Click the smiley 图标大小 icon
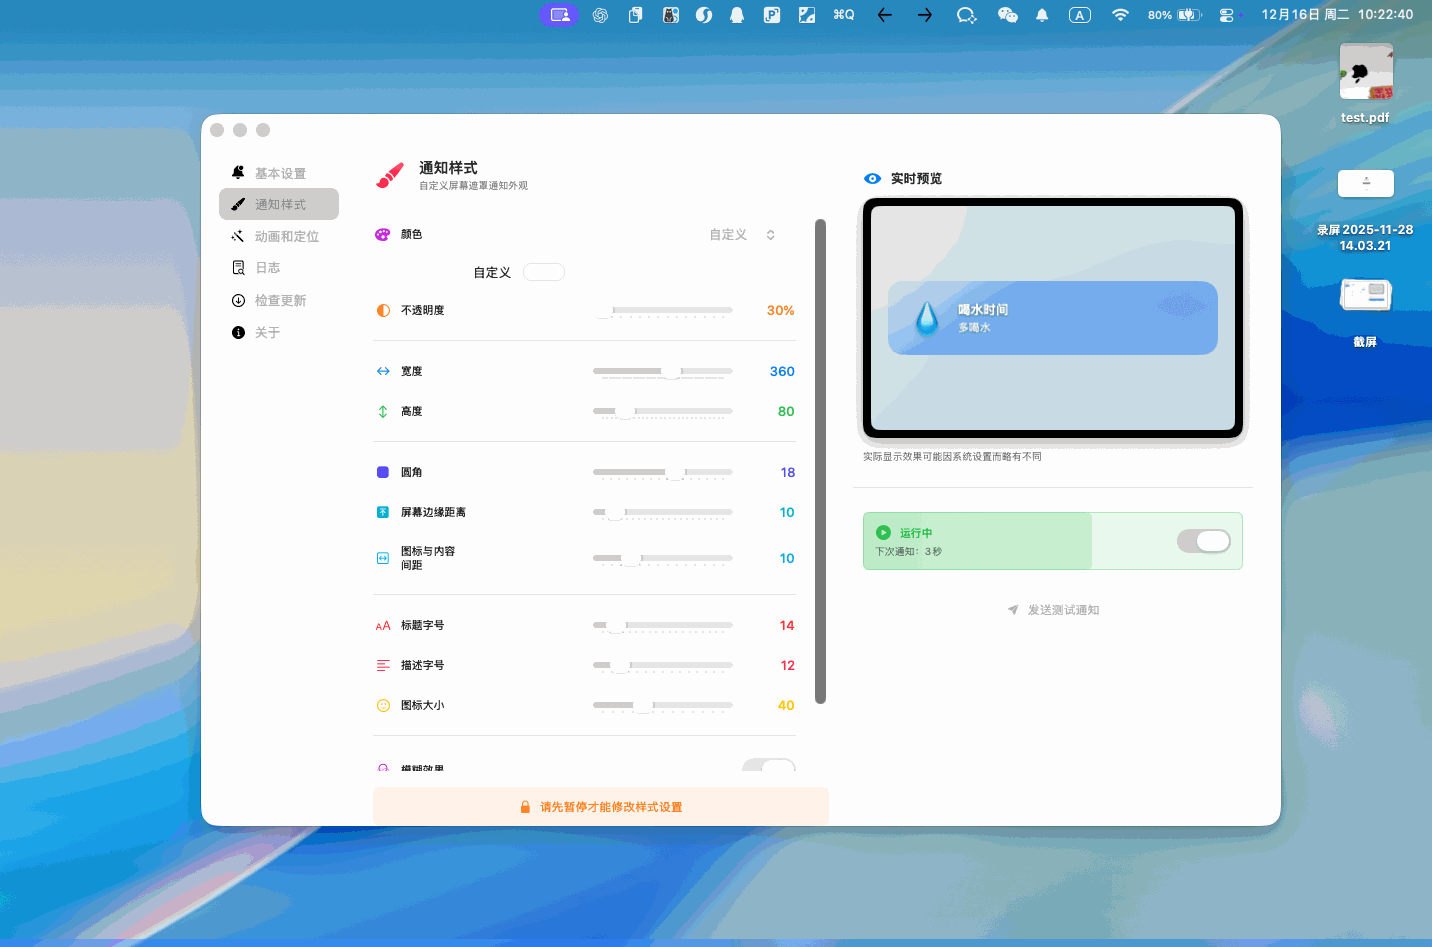This screenshot has width=1432, height=947. [383, 705]
